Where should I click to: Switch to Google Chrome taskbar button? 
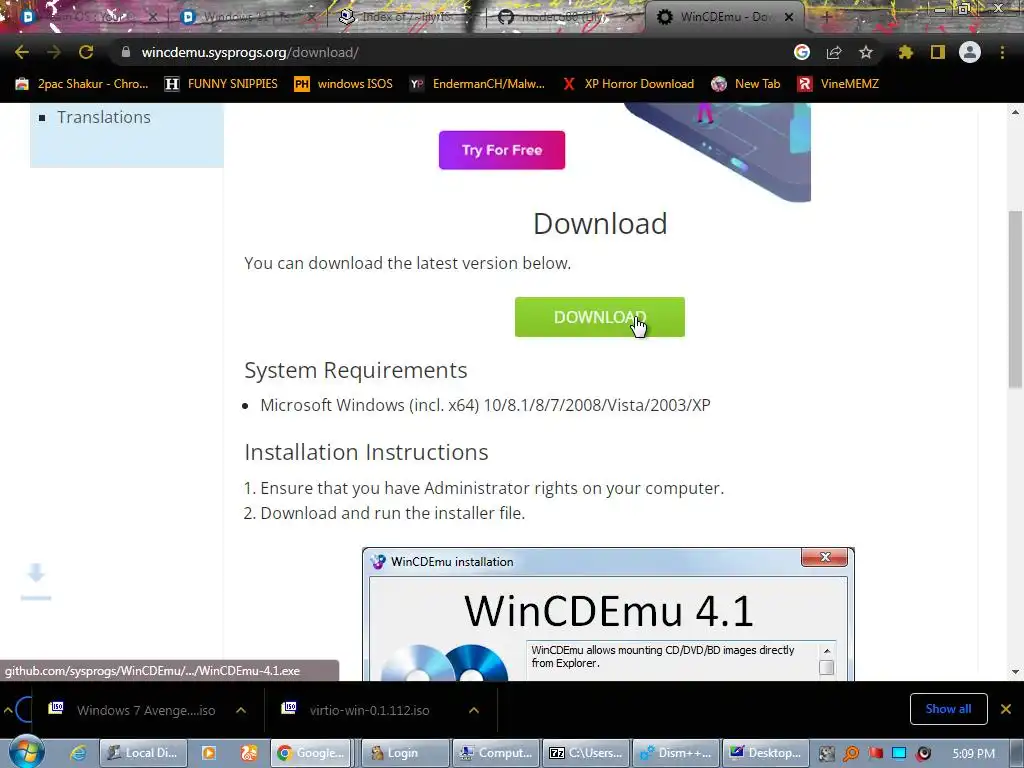coord(312,753)
